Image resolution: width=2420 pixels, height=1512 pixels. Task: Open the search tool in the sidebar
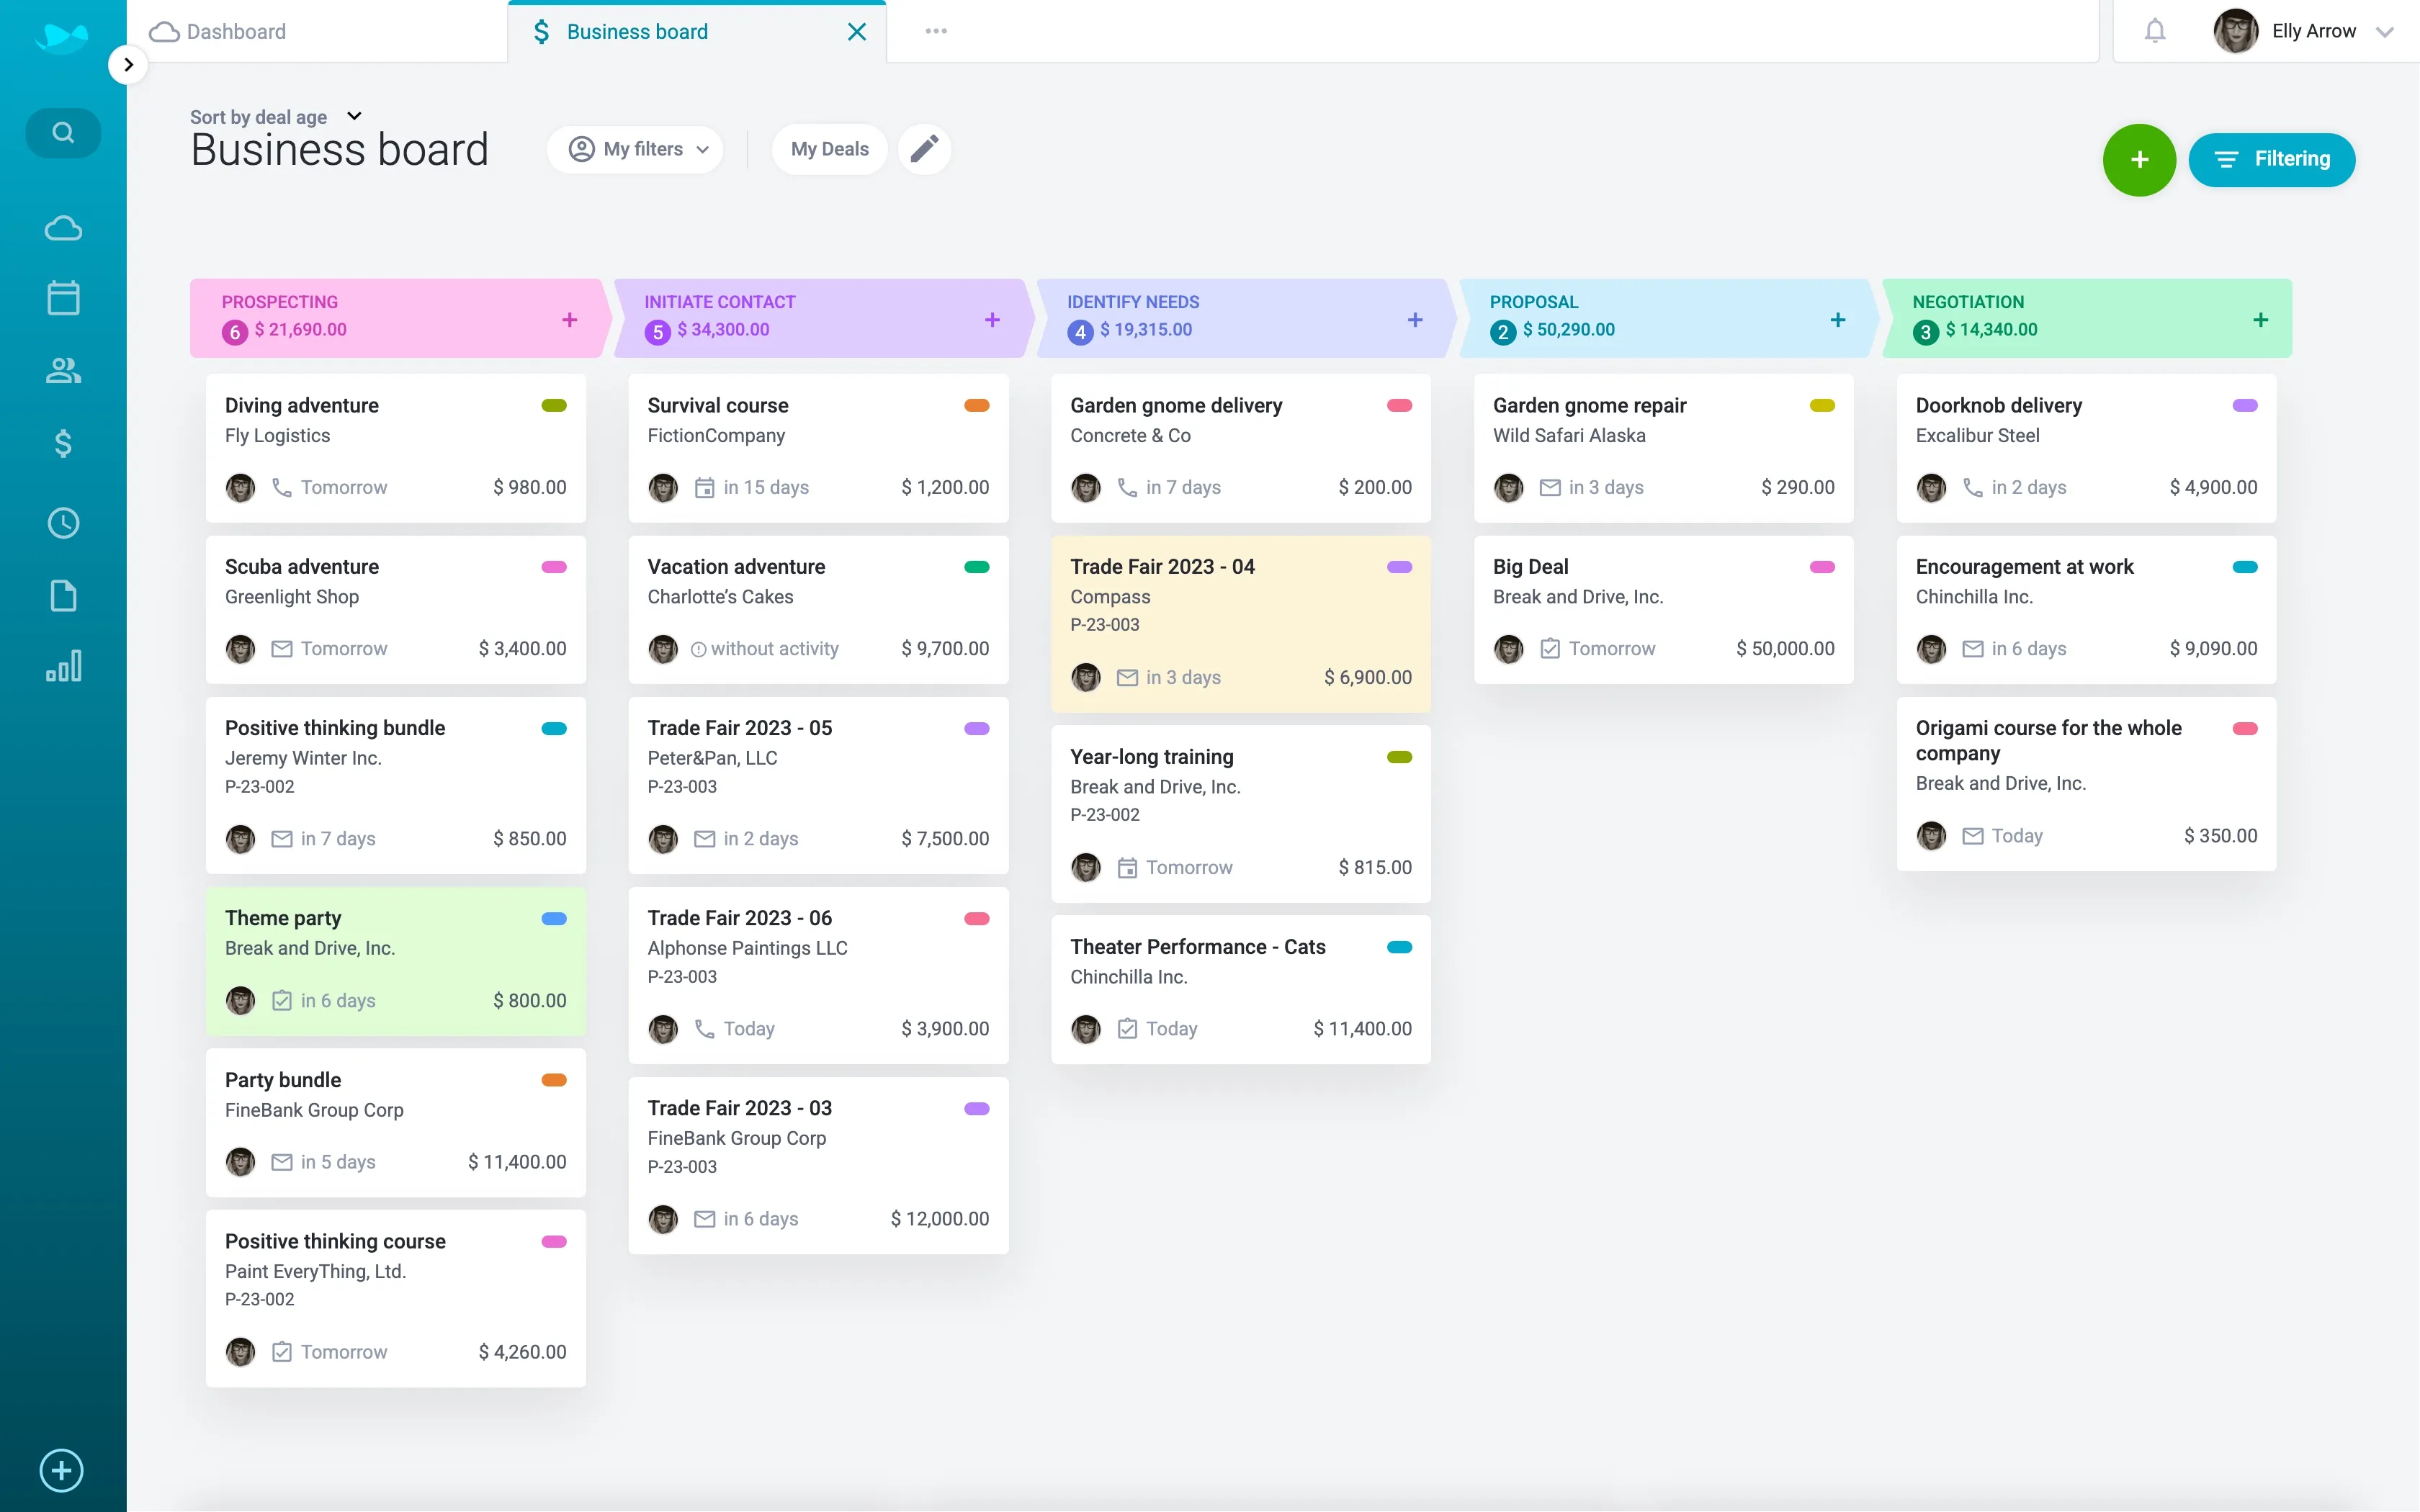pyautogui.click(x=62, y=132)
